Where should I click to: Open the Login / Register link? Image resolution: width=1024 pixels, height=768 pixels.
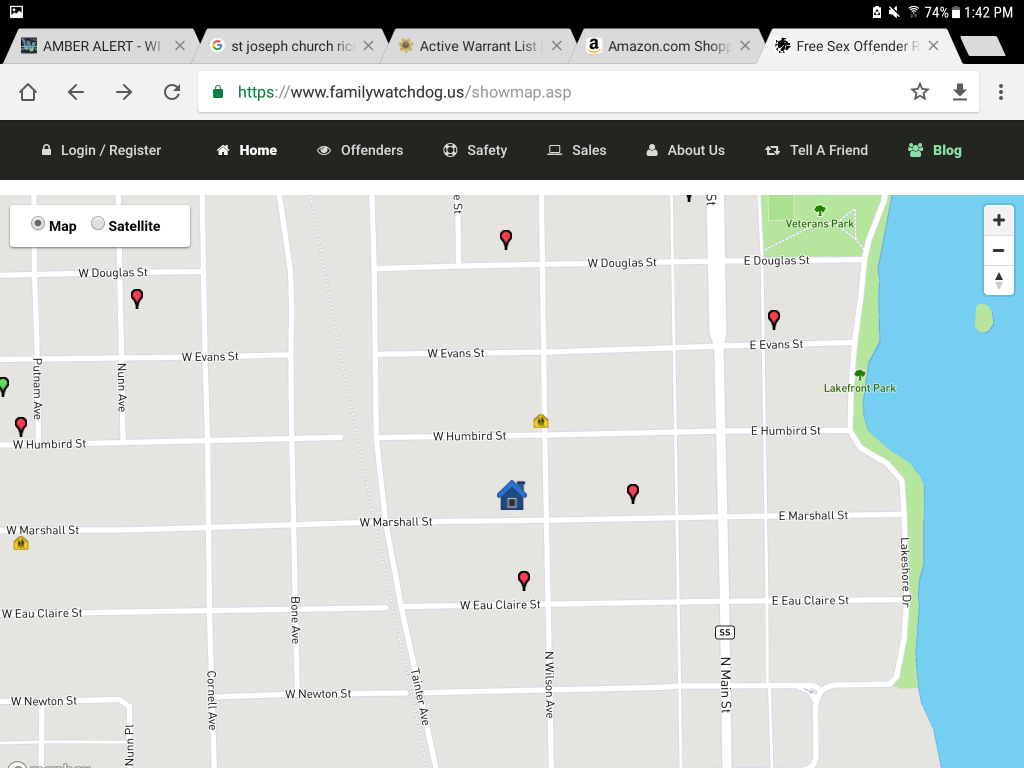pyautogui.click(x=101, y=150)
